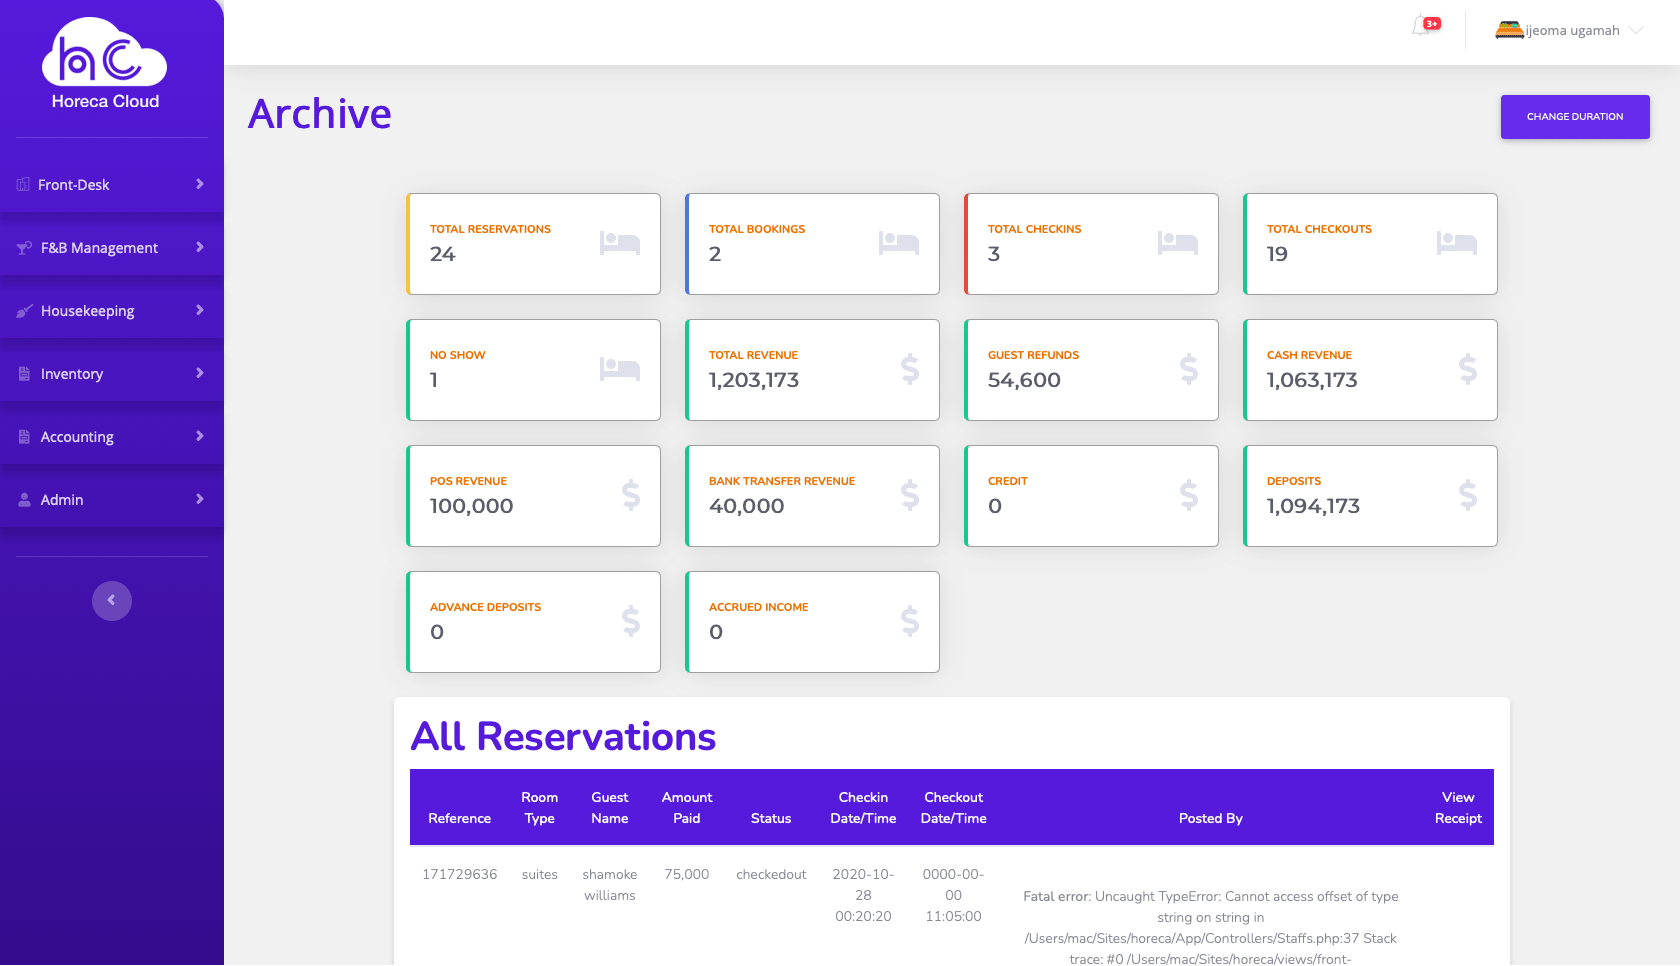Open the F&B Management menu item
Image resolution: width=1680 pixels, height=966 pixels.
click(112, 248)
